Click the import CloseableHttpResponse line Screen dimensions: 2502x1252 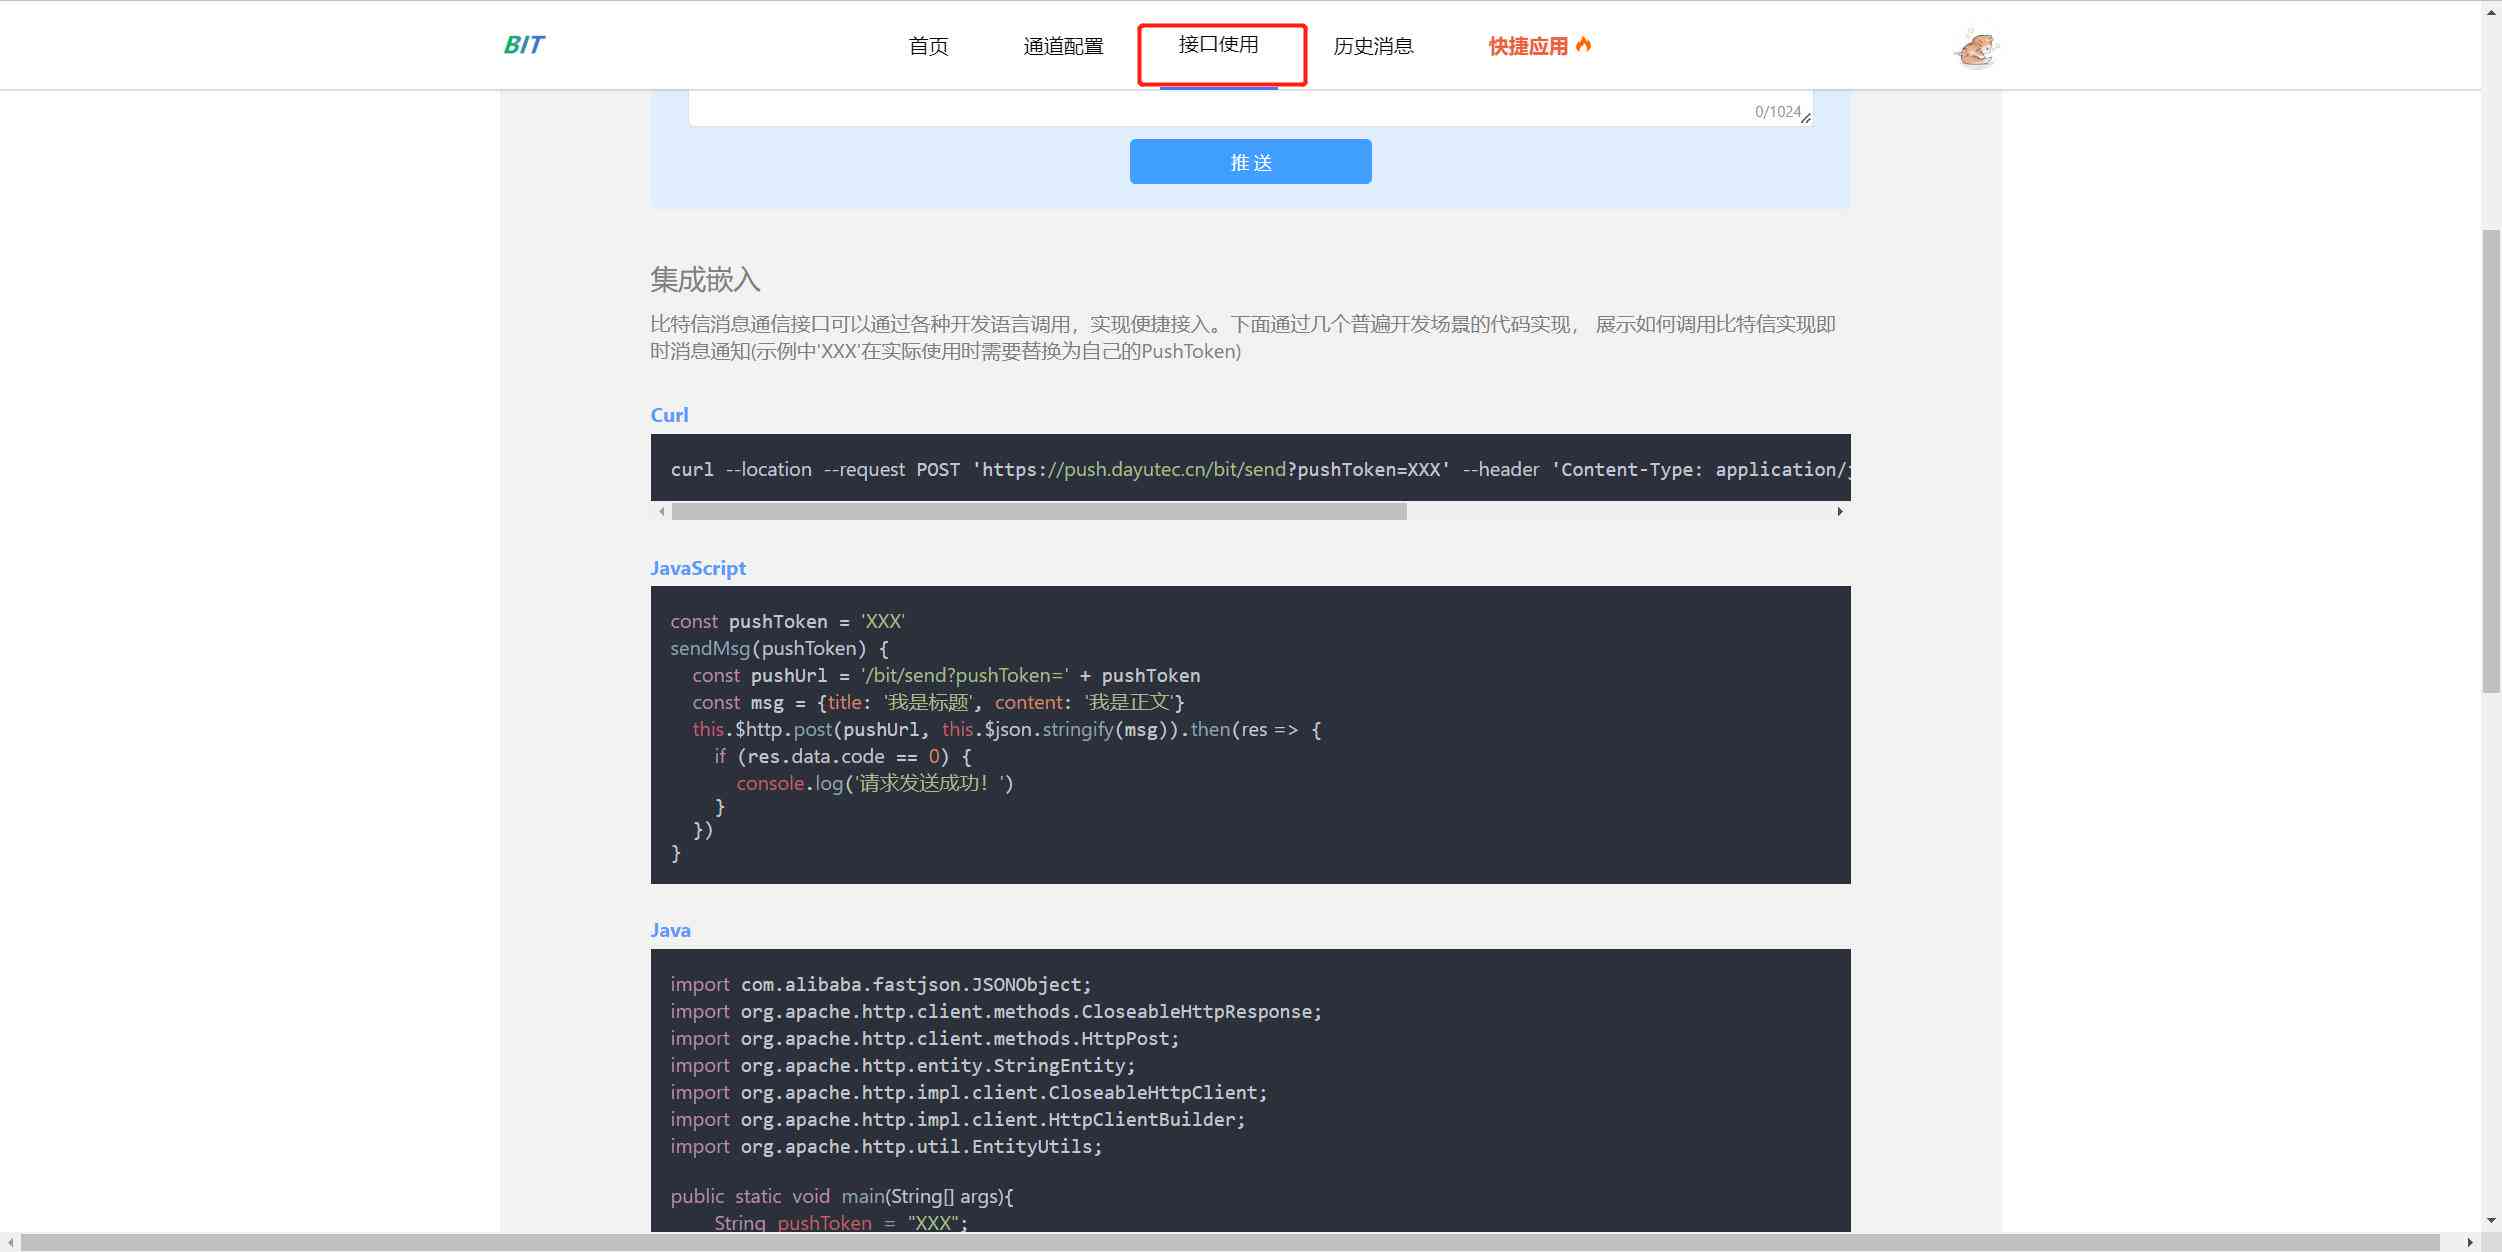[996, 1012]
